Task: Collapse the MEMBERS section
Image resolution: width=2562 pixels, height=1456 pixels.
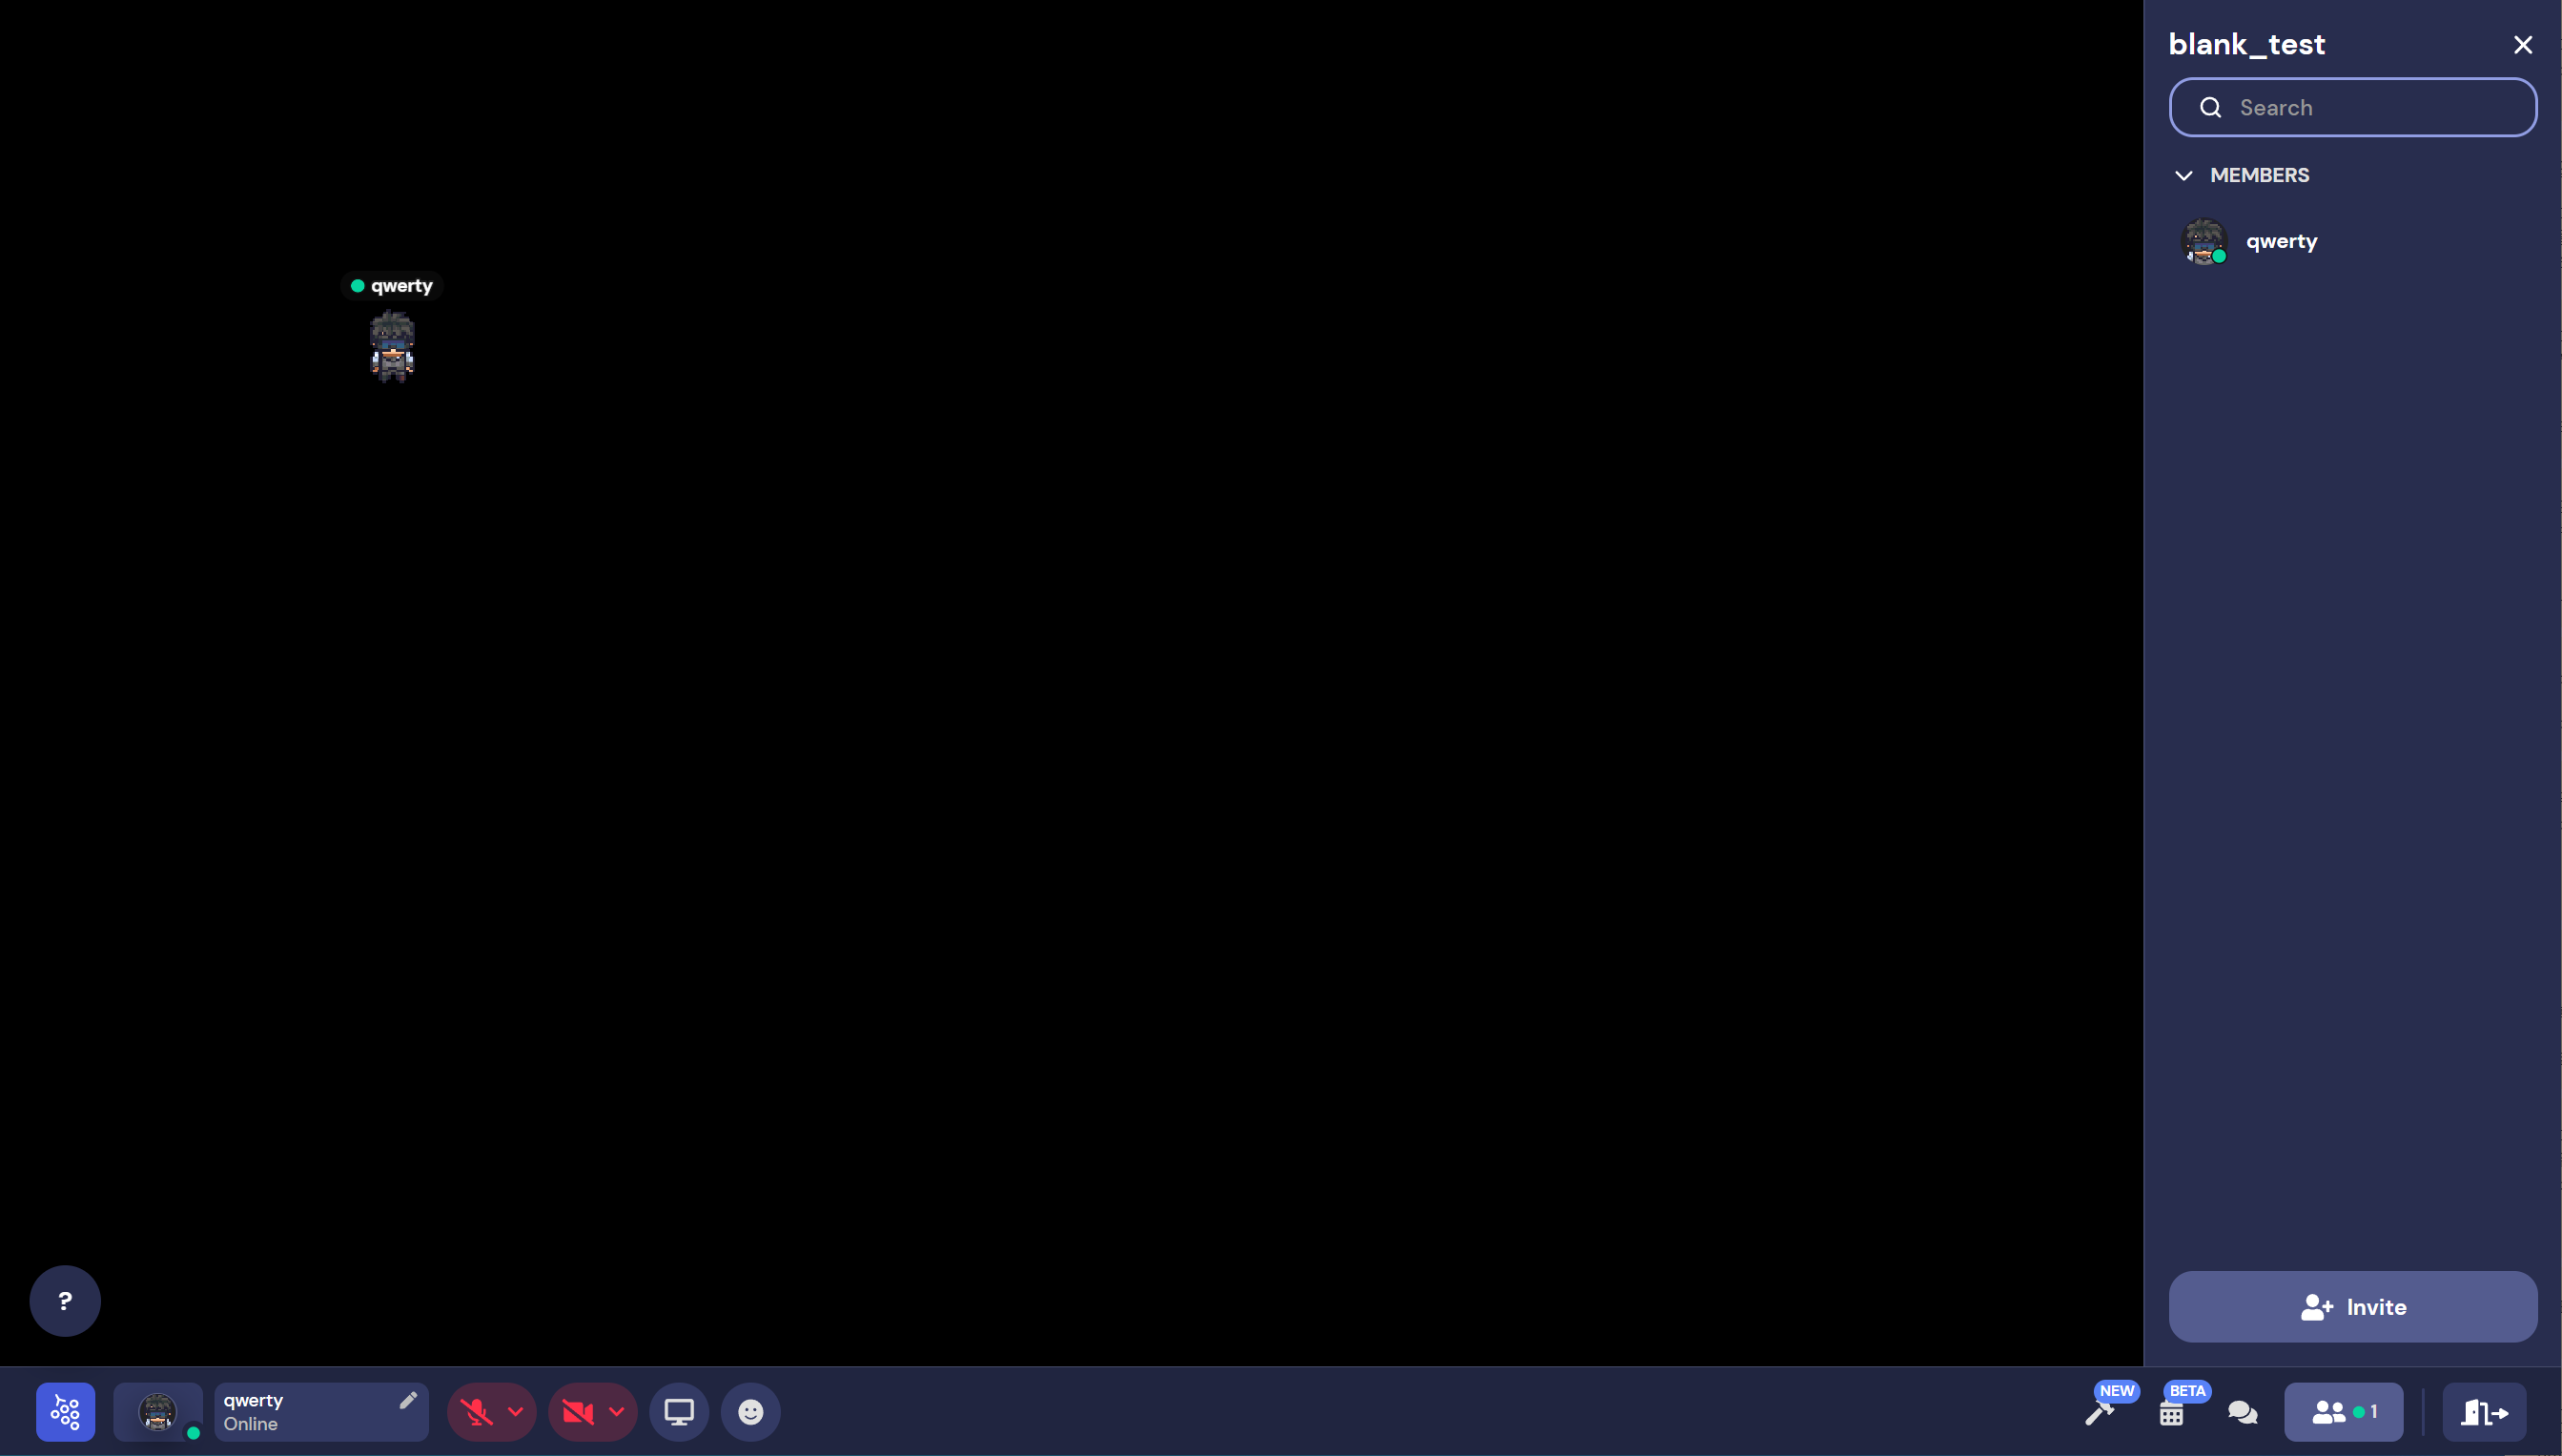Action: (2183, 175)
